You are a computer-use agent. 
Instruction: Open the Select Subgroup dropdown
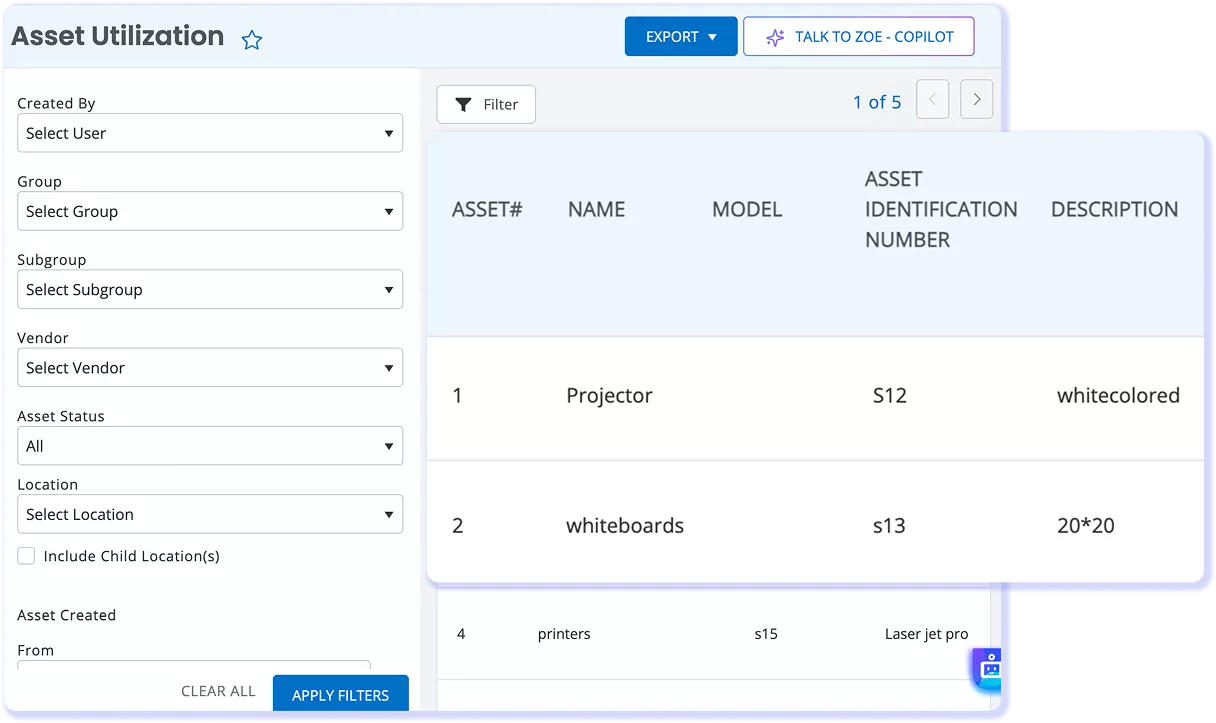210,289
